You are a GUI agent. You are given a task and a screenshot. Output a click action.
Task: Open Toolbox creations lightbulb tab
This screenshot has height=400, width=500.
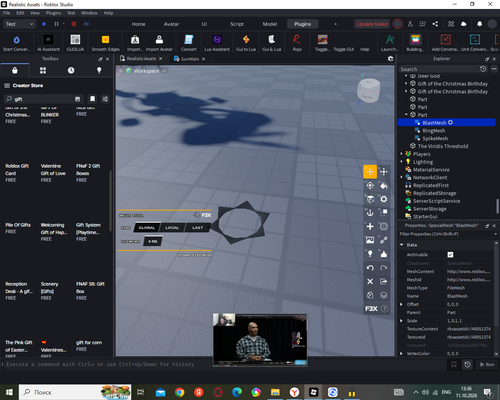point(99,70)
